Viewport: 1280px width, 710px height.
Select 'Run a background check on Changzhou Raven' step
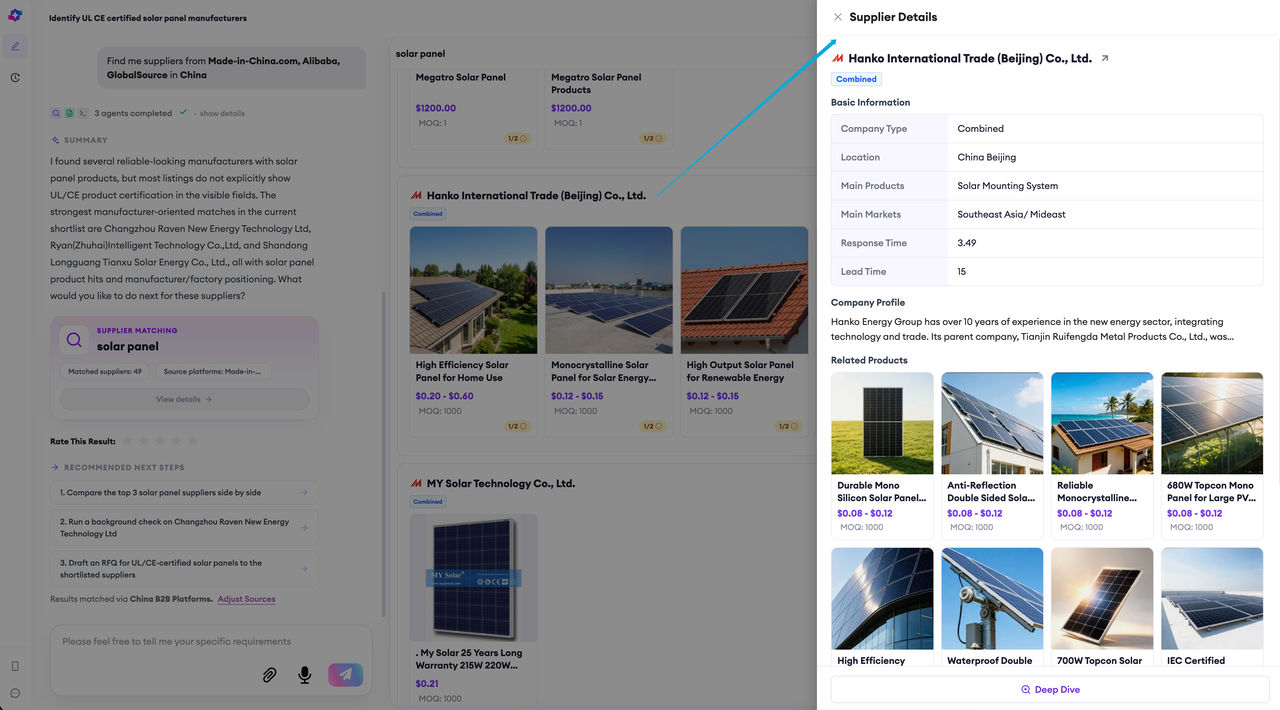pos(184,528)
